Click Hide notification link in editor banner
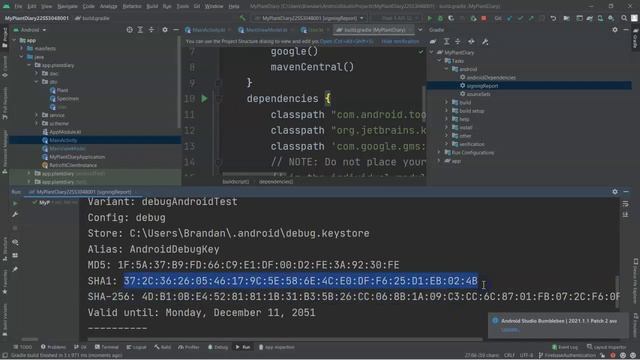 pyautogui.click(x=400, y=41)
